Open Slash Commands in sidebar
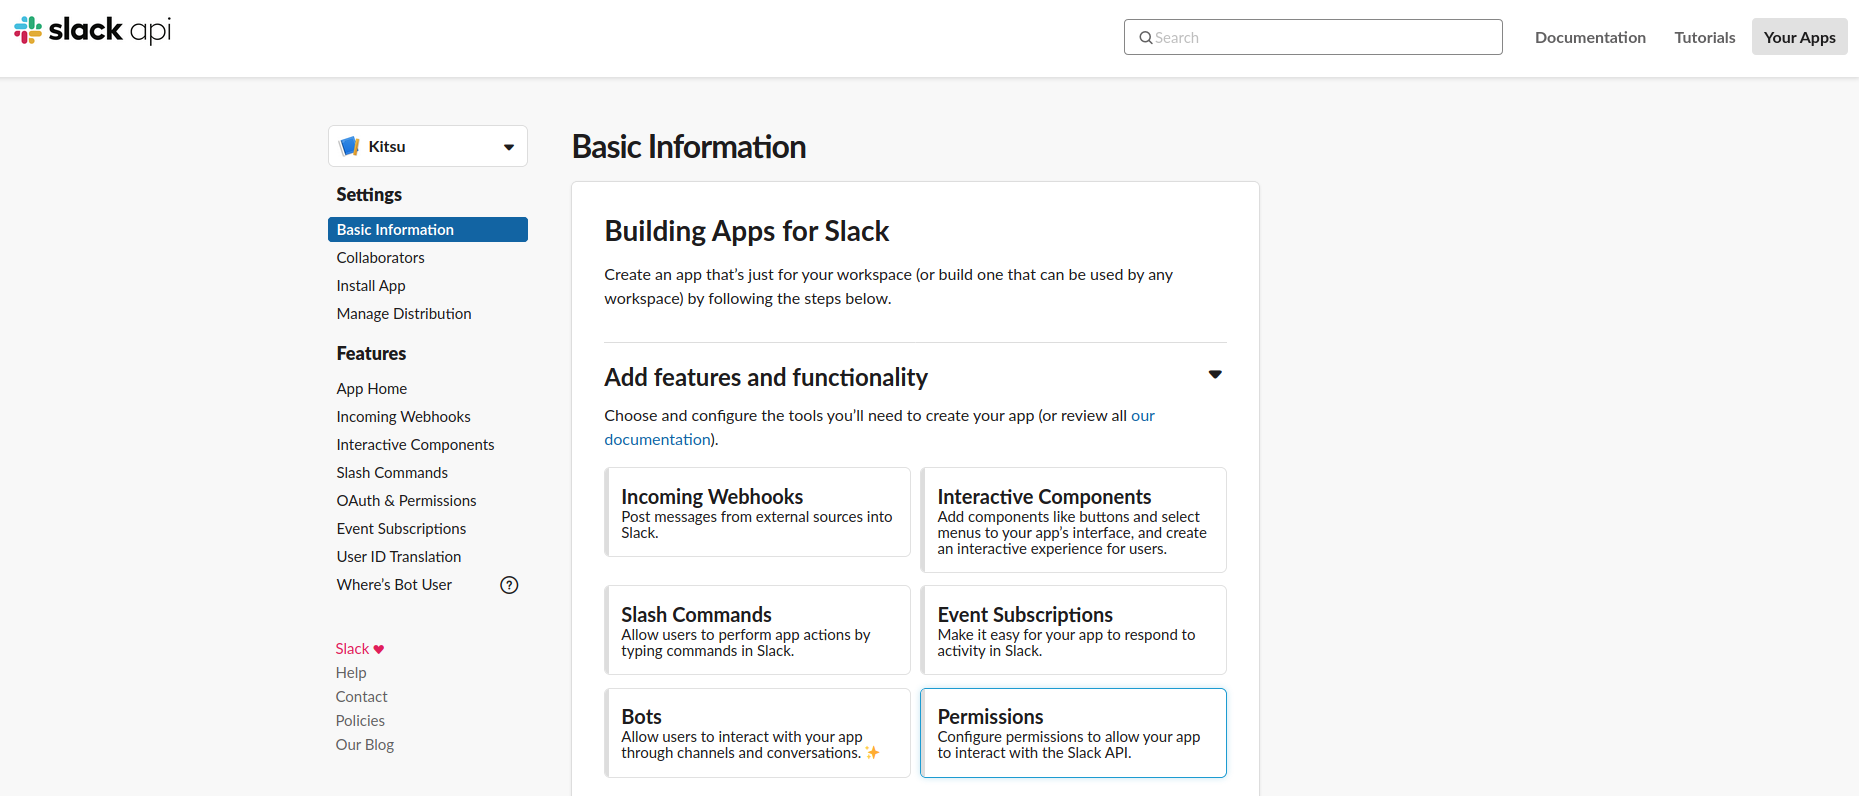The width and height of the screenshot is (1859, 796). [x=392, y=473]
